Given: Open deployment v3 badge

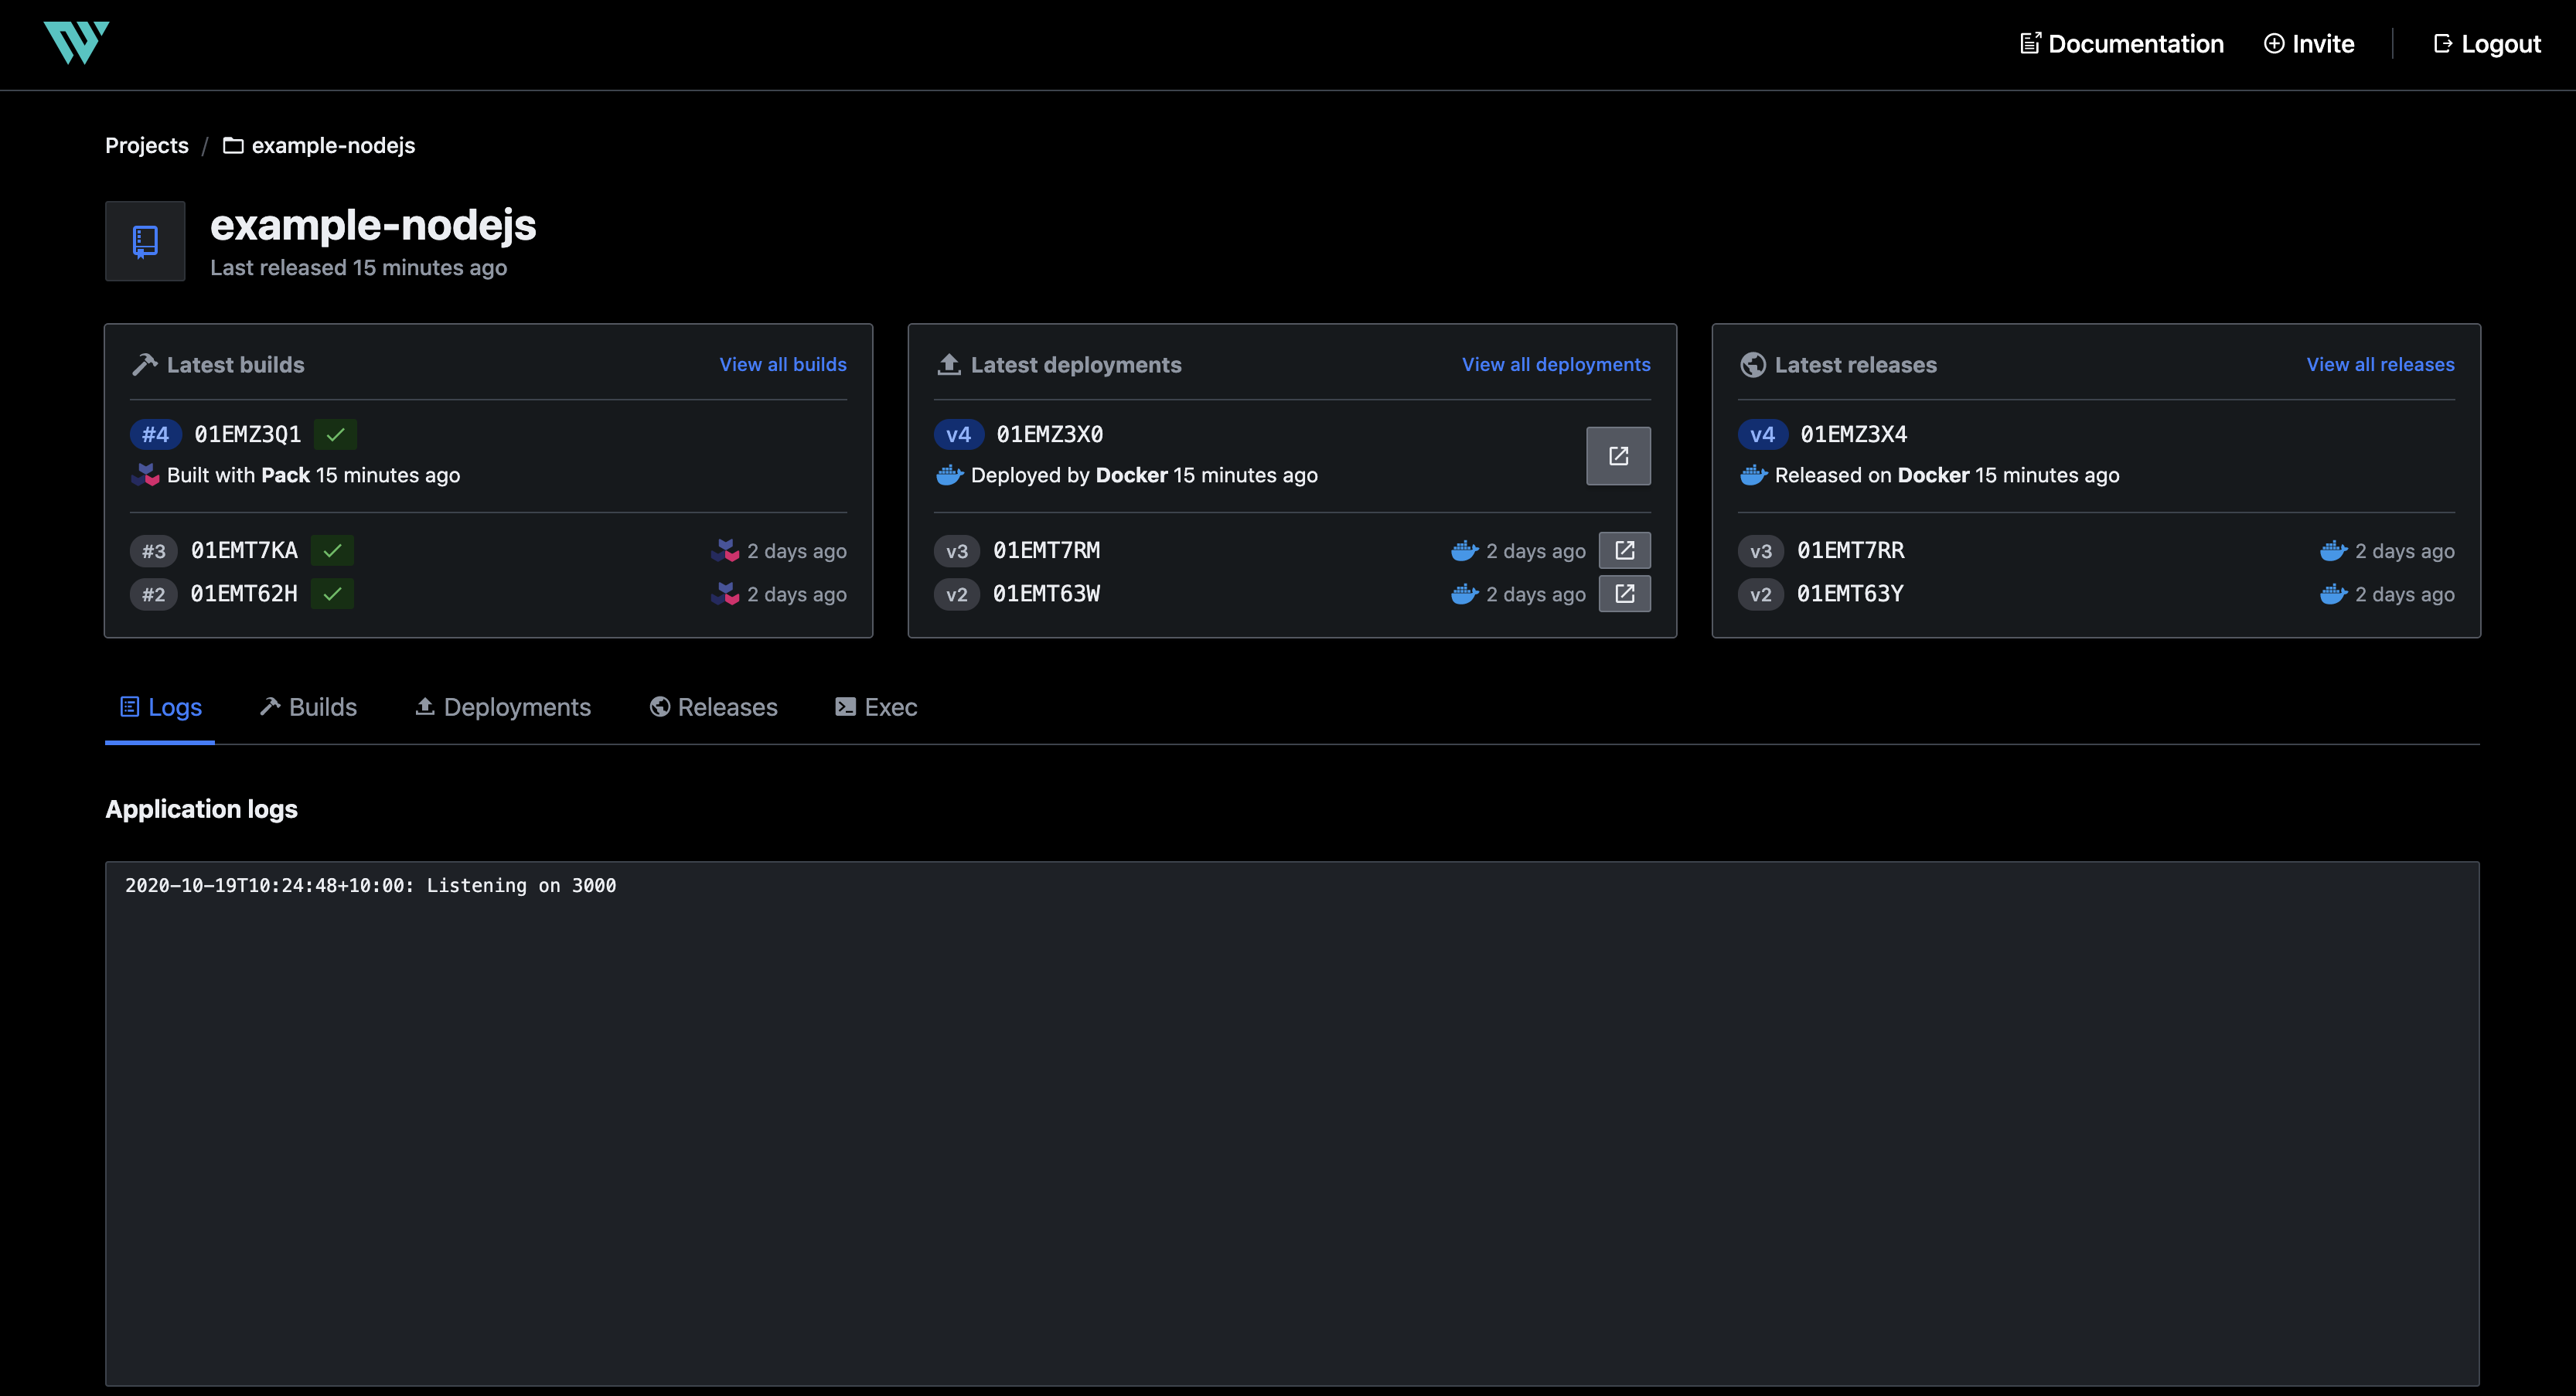Looking at the screenshot, I should pyautogui.click(x=957, y=551).
